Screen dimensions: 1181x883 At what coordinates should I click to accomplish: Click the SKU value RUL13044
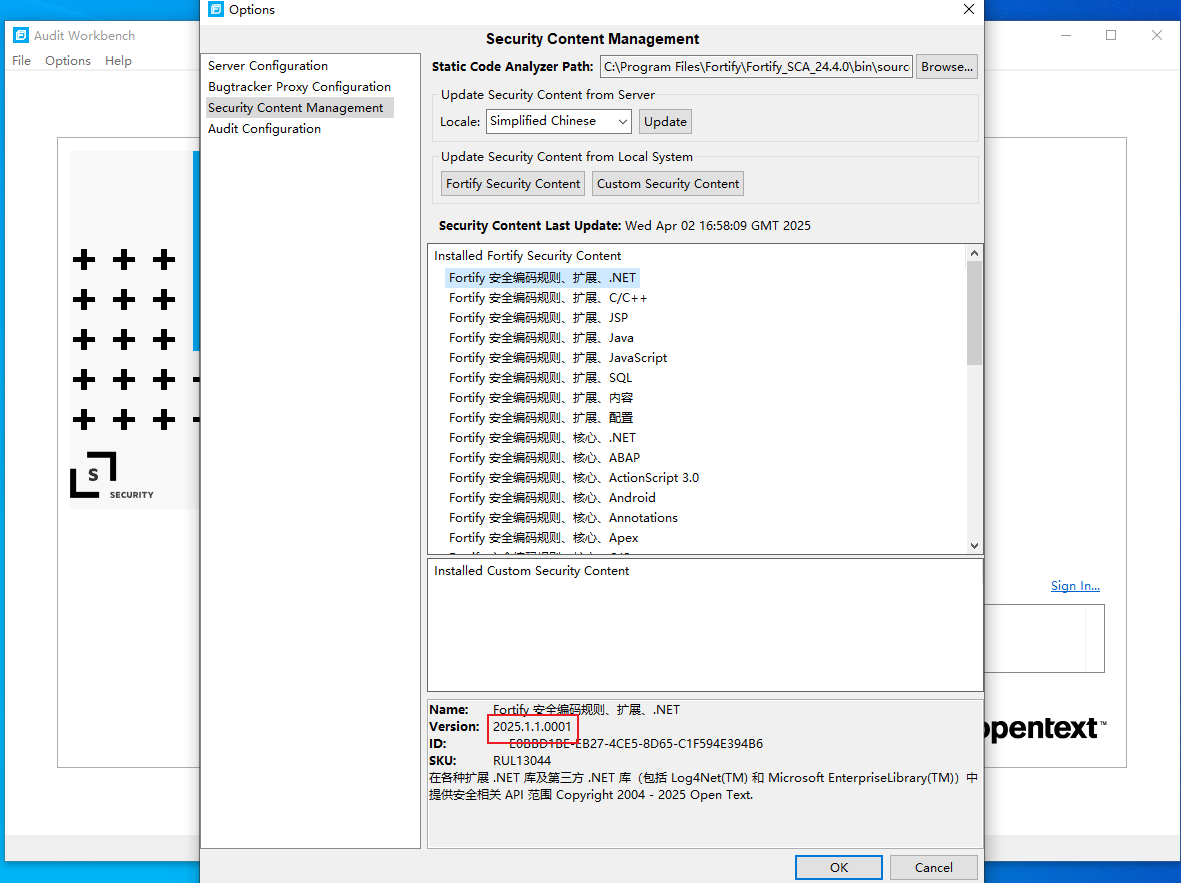click(522, 761)
